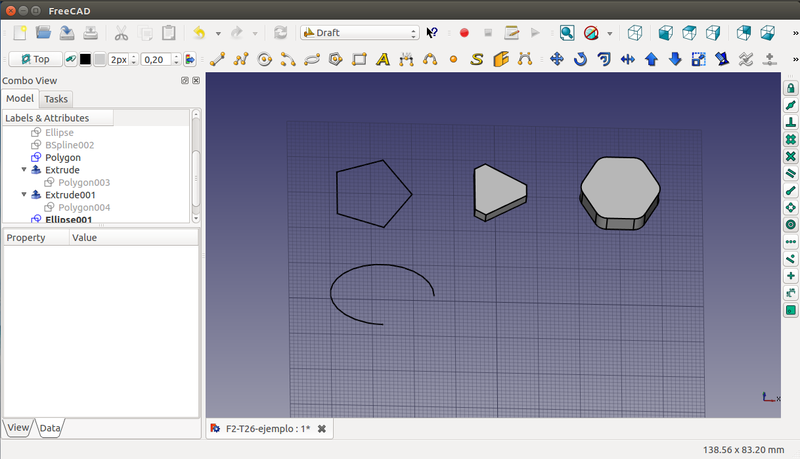The image size is (800, 459).
Task: Toggle snap to perpendicular
Action: coord(790,123)
